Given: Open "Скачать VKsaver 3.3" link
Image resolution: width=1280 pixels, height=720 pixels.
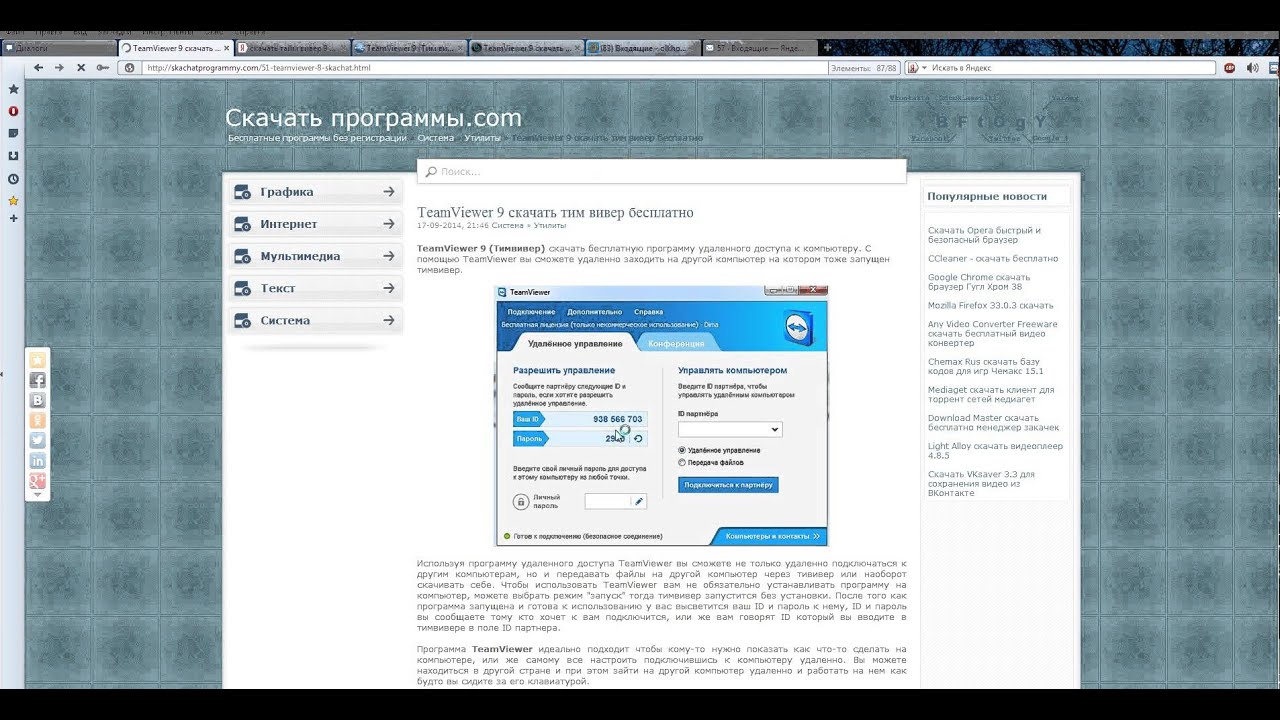Looking at the screenshot, I should point(980,484).
